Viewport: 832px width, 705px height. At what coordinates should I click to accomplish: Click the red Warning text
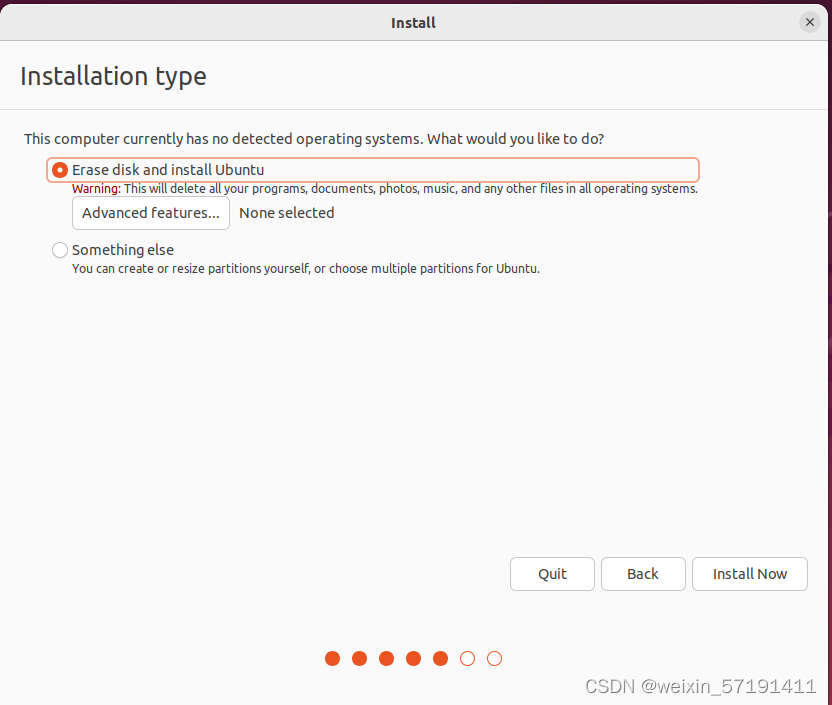pyautogui.click(x=93, y=188)
